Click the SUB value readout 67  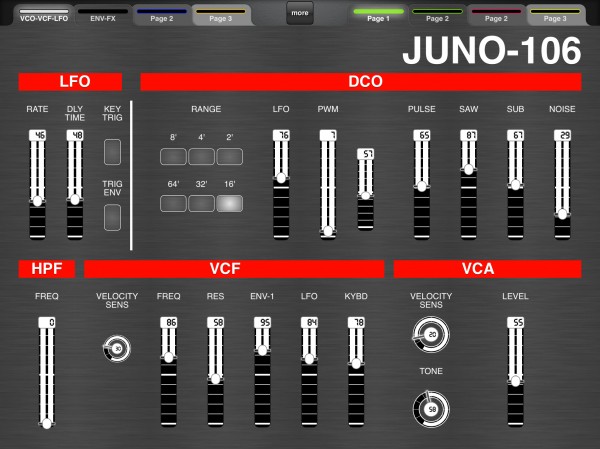pos(515,135)
